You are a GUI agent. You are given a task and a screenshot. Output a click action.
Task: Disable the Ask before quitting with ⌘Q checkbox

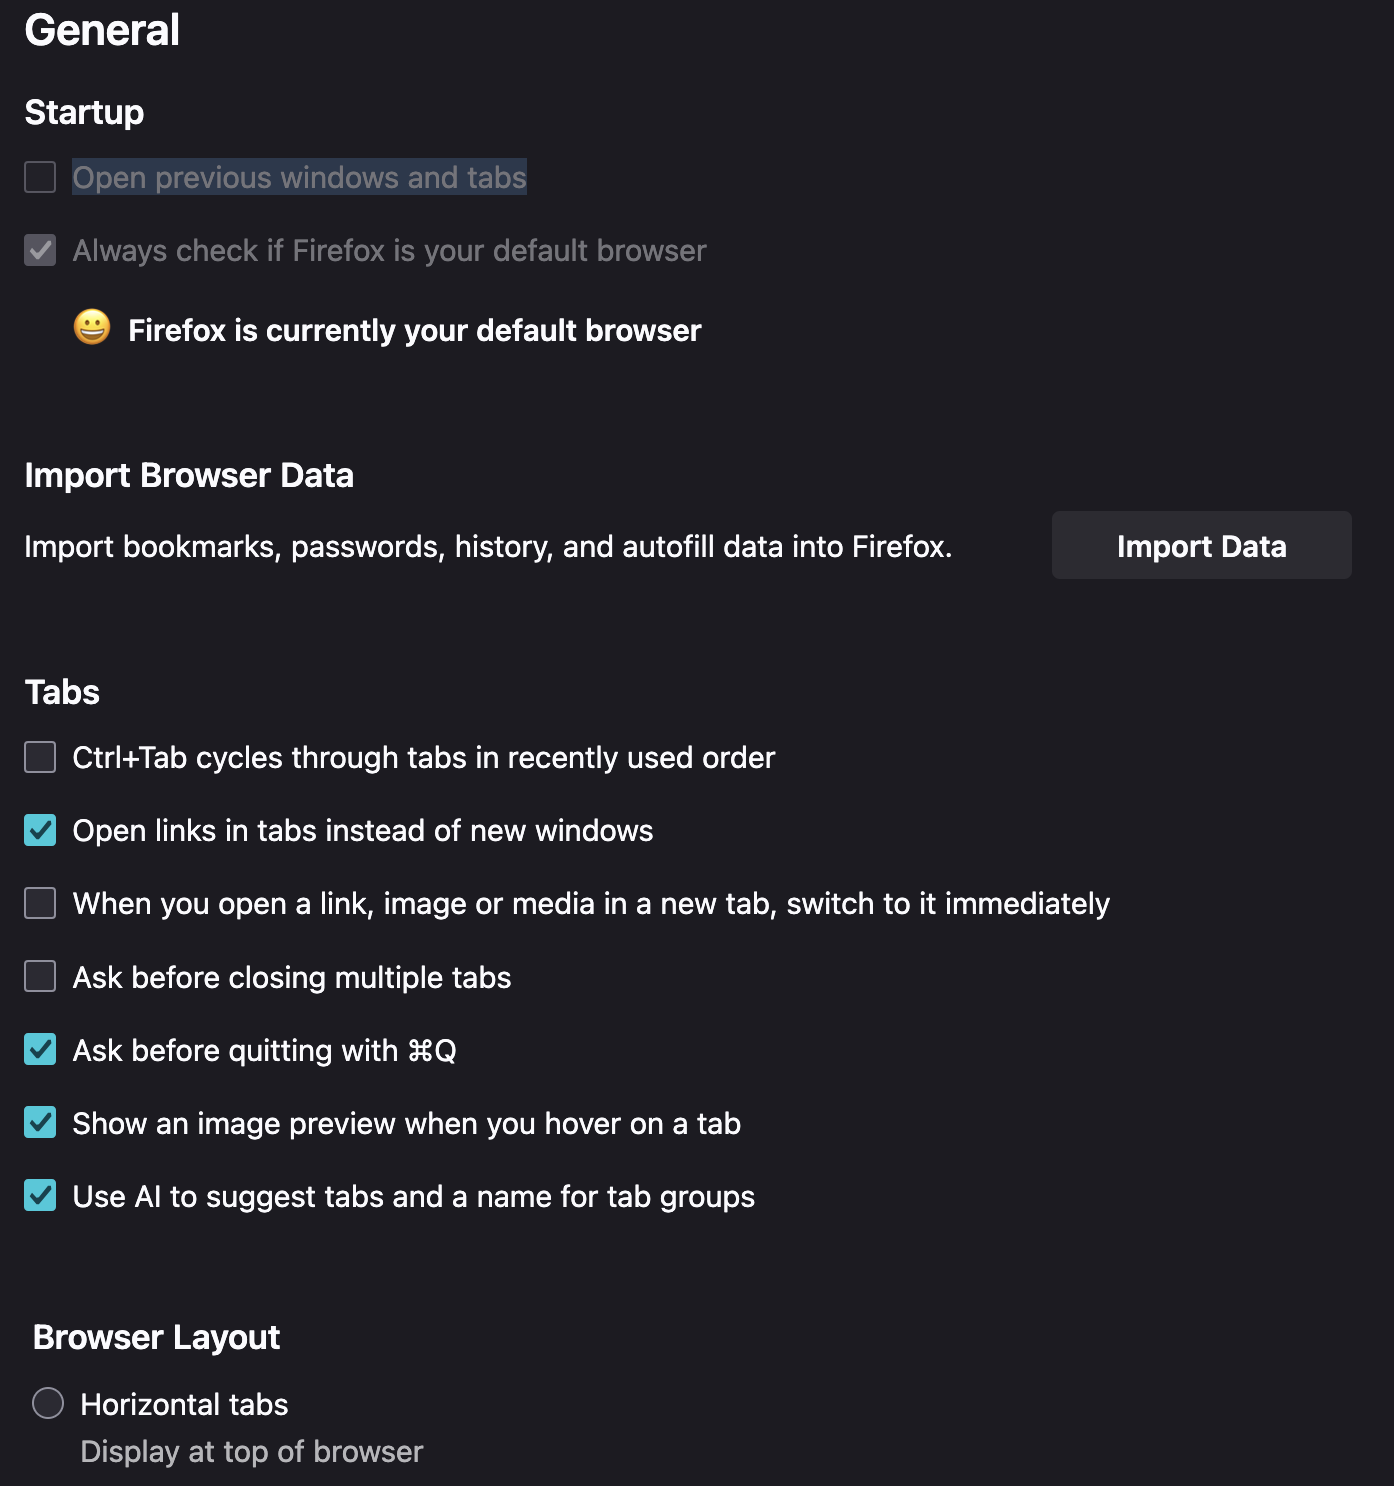point(40,1050)
